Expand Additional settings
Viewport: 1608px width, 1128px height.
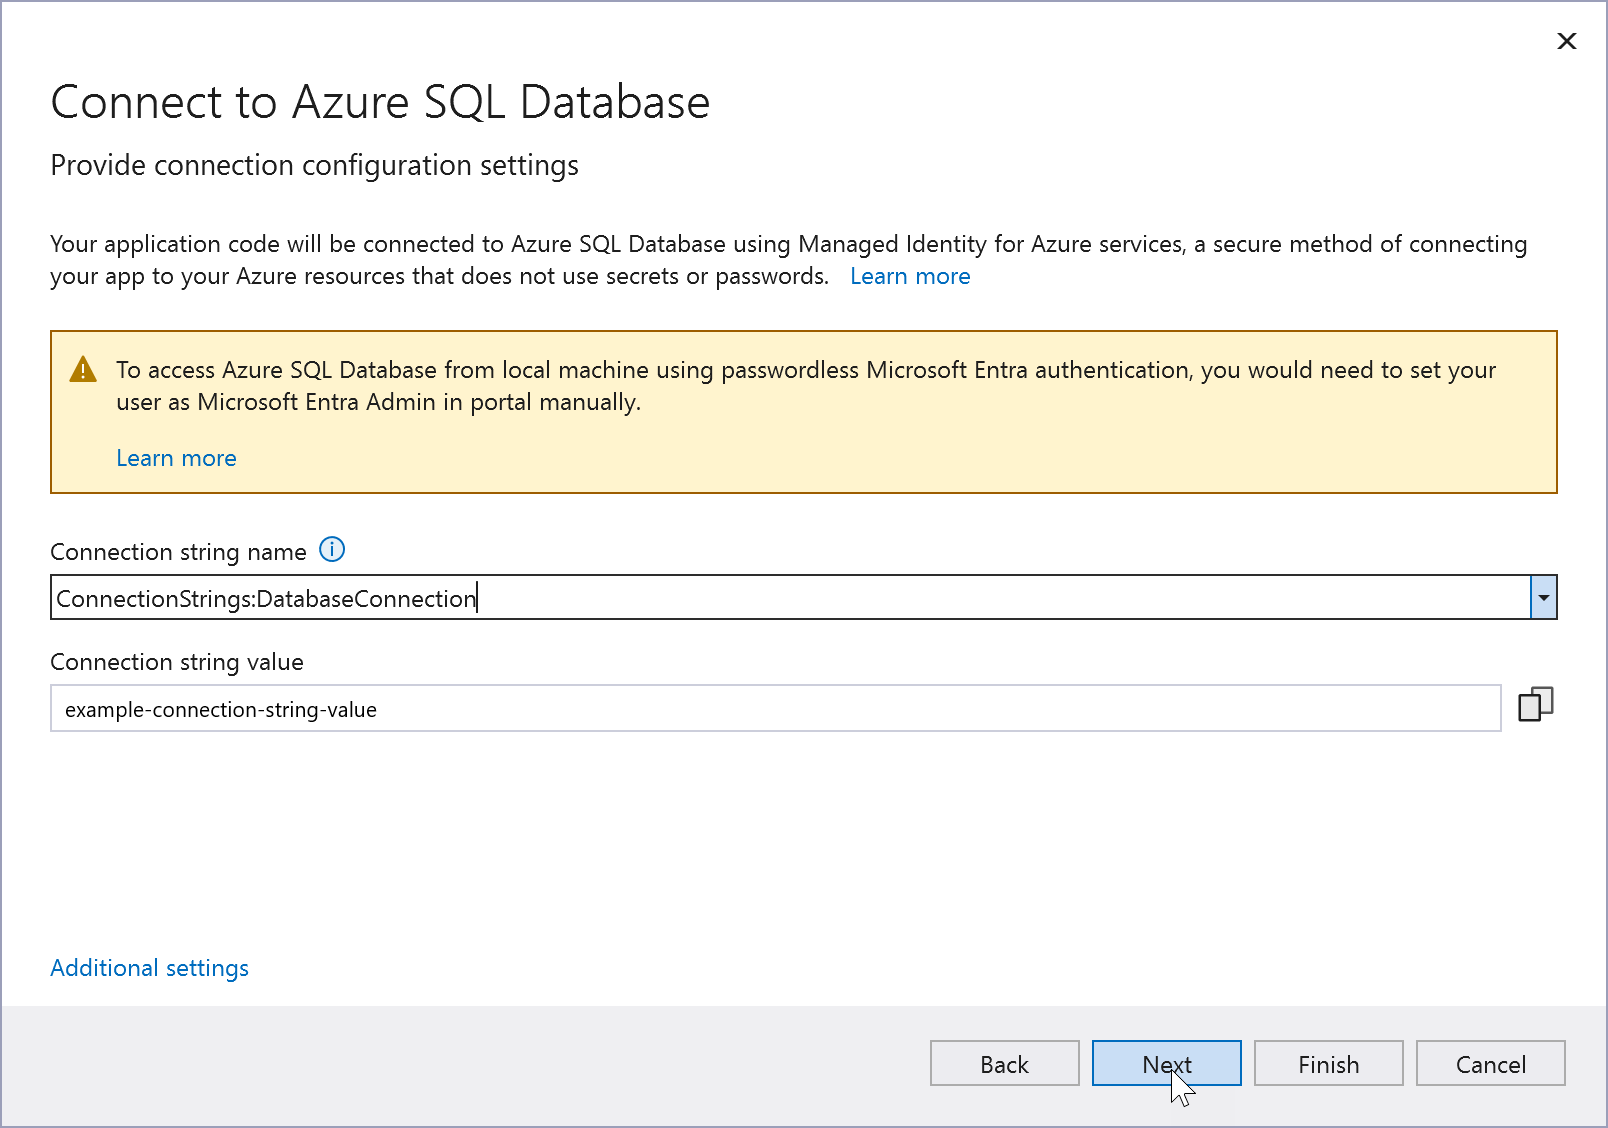[149, 967]
